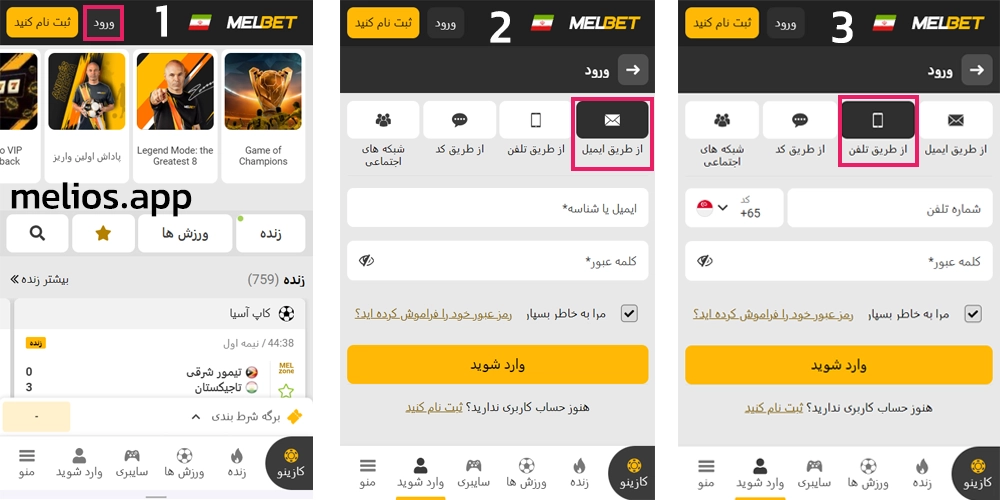Click the back arrow in panel 2 header

click(633, 70)
